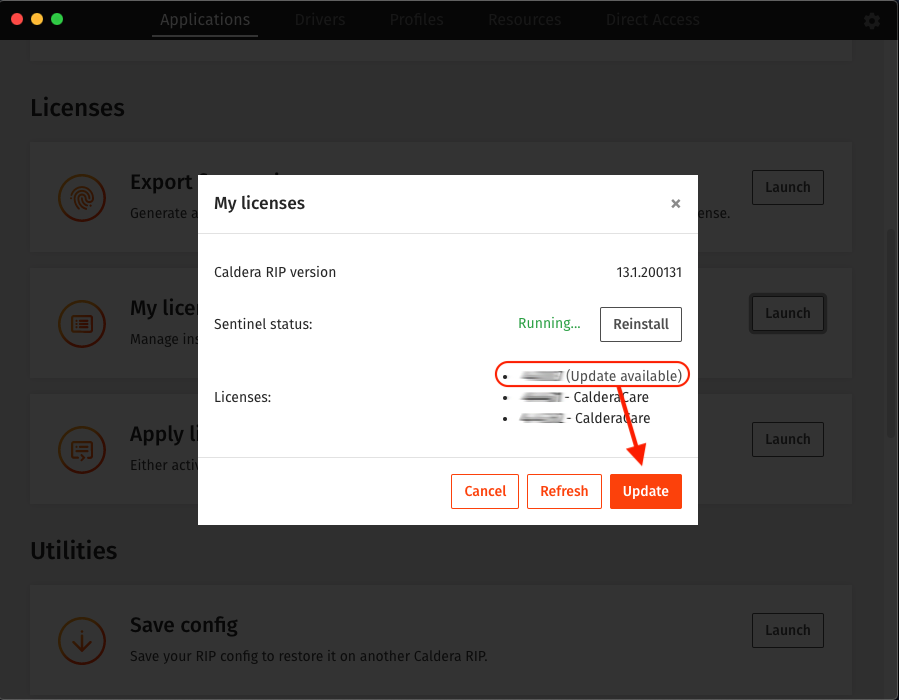Click the green fullscreen window button
This screenshot has width=899, height=700.
click(57, 19)
